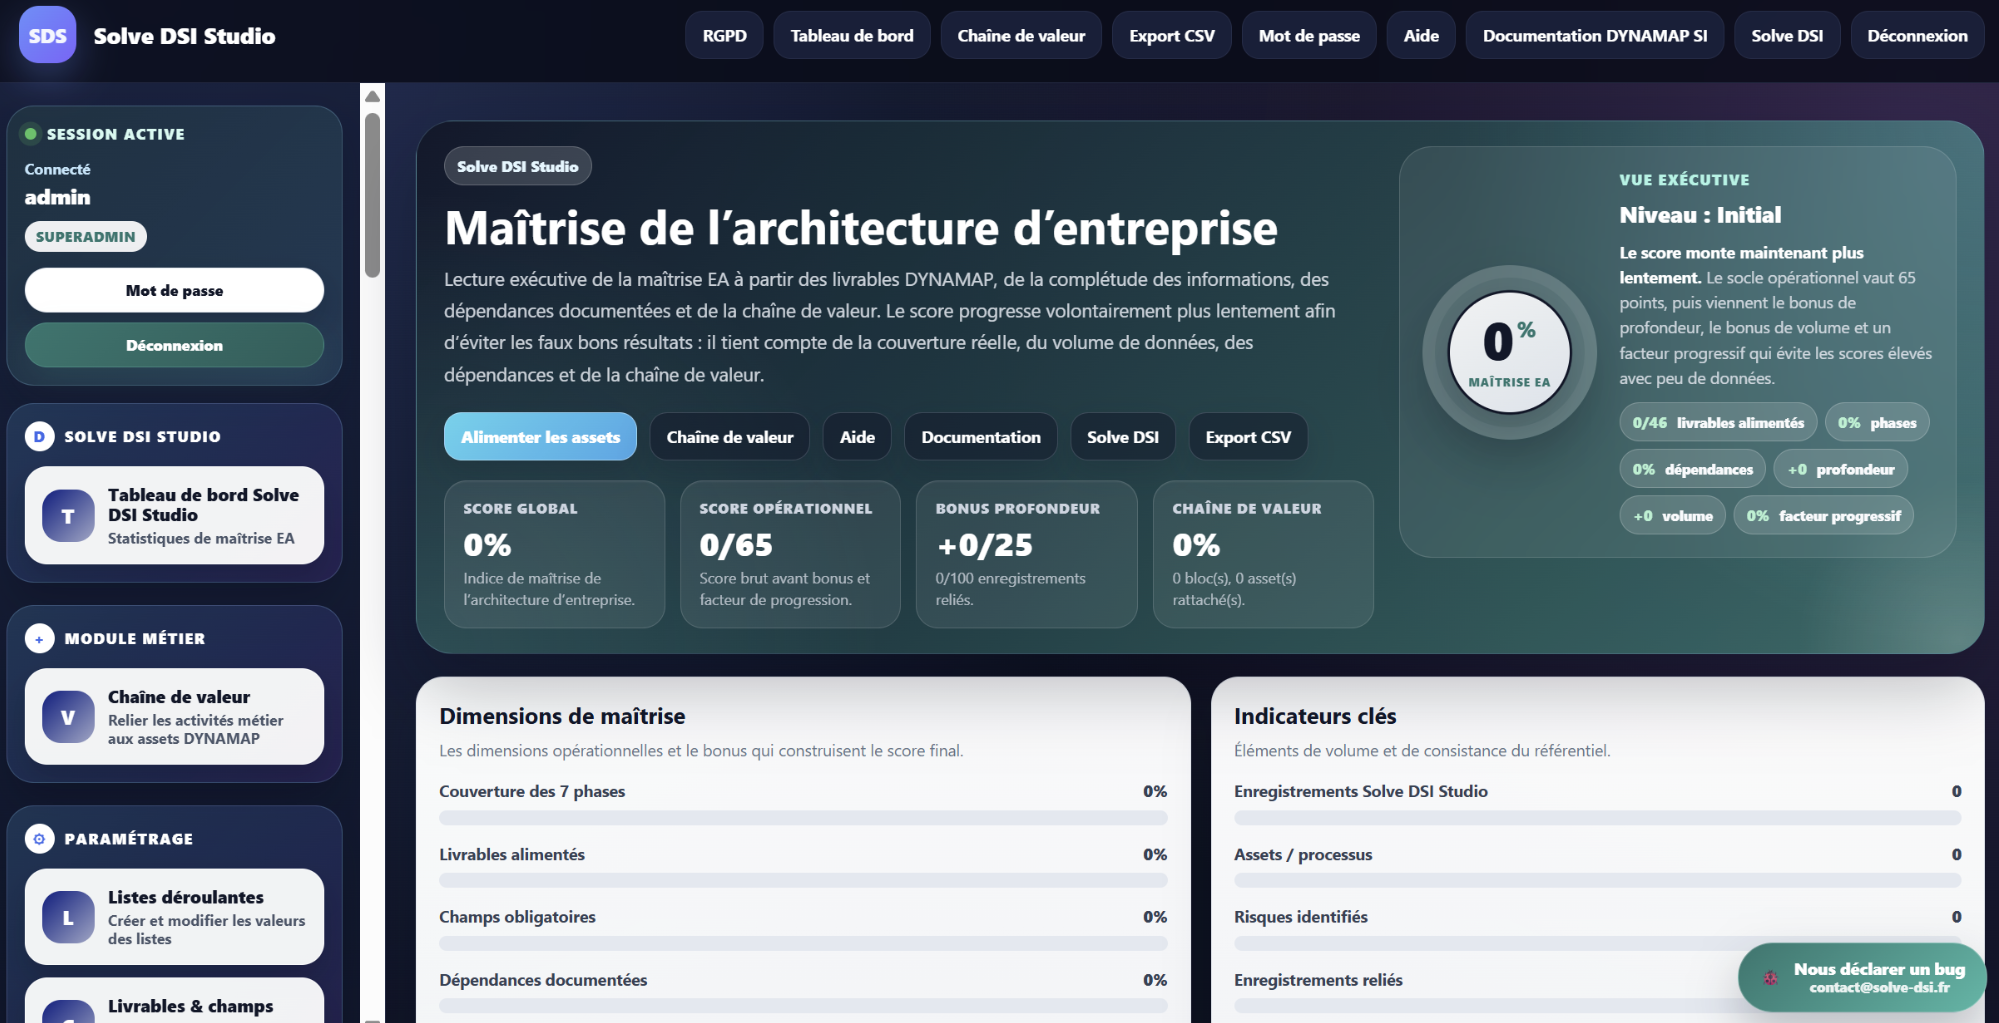Viewport: 1999px width, 1023px height.
Task: Click Déconnexion in the top navigation
Action: click(1917, 36)
